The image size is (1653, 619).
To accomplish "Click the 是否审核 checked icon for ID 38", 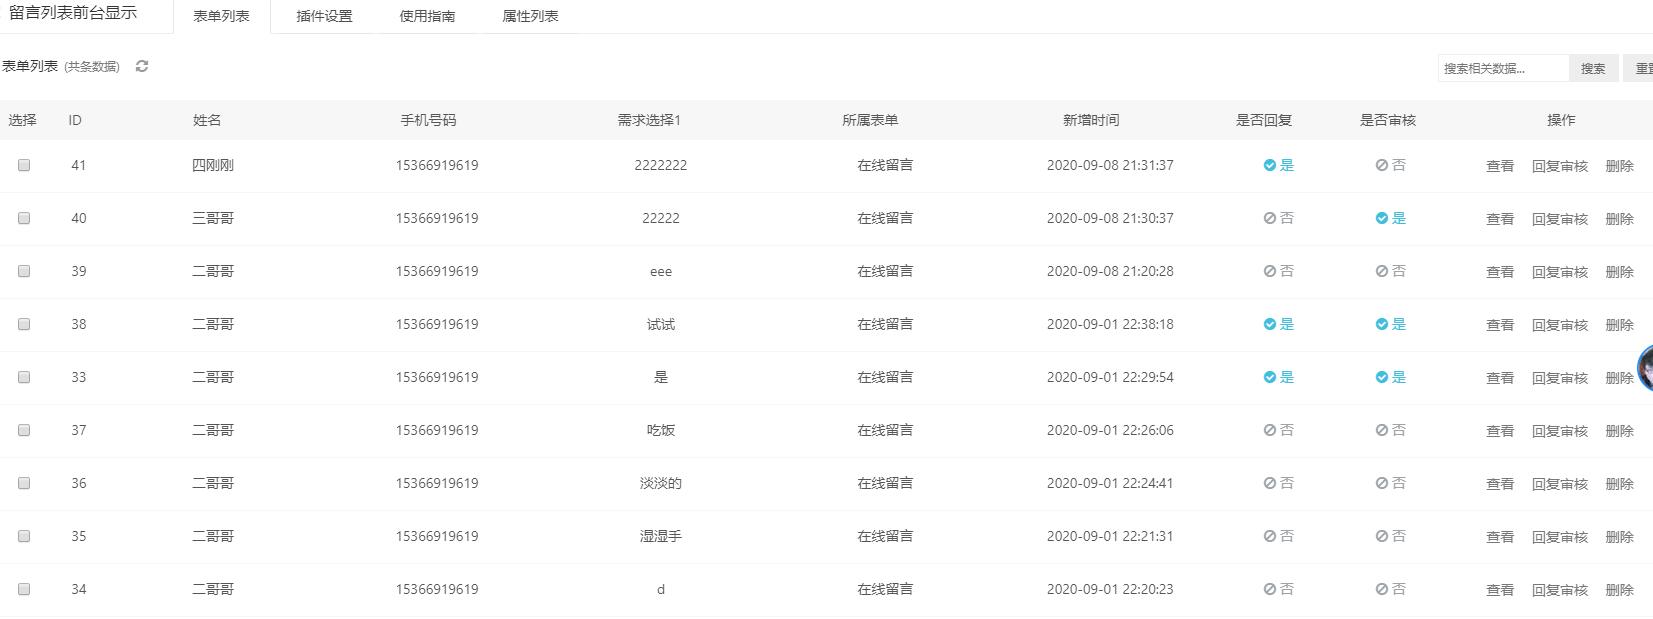I will point(1381,325).
